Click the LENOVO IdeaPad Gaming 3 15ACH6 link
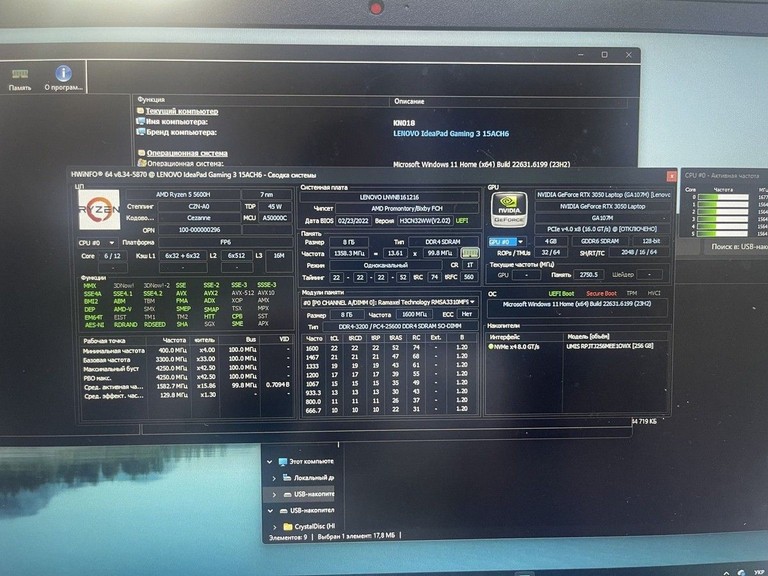Screen dimensions: 768x576 pos(451,133)
